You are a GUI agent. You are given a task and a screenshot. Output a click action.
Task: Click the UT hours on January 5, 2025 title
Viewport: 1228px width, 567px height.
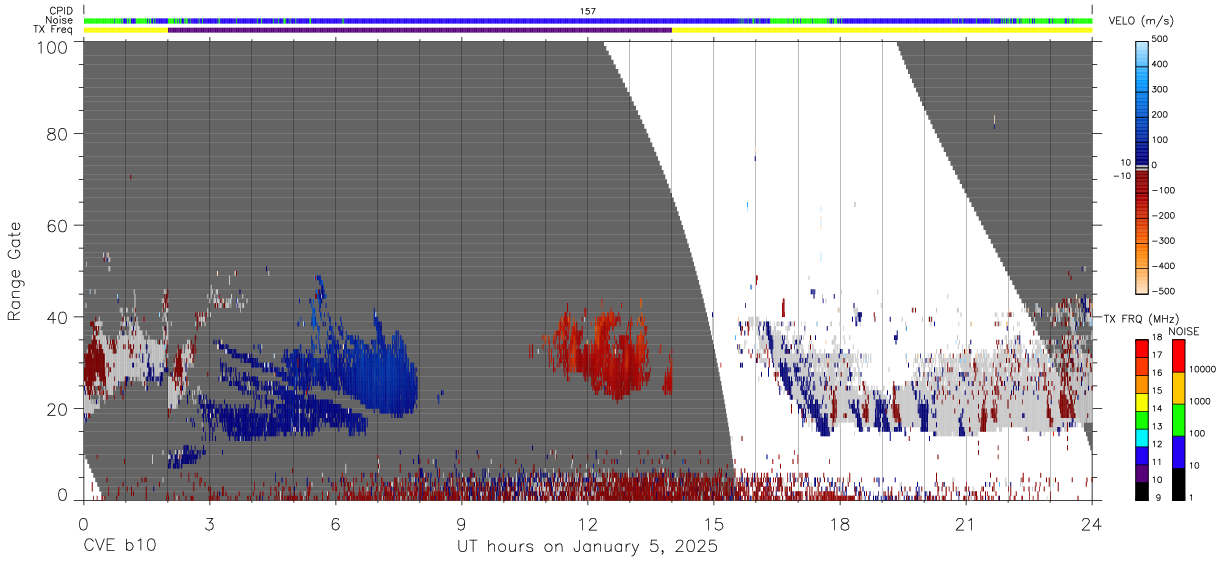tap(587, 547)
